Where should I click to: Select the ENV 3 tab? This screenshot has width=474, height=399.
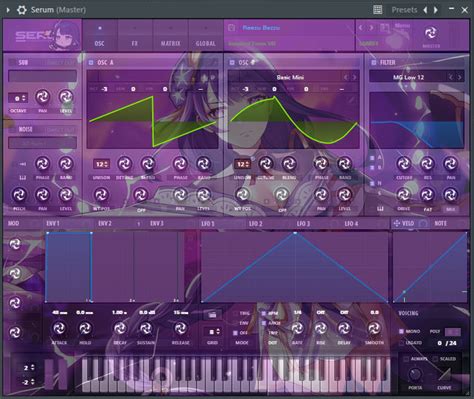point(157,223)
